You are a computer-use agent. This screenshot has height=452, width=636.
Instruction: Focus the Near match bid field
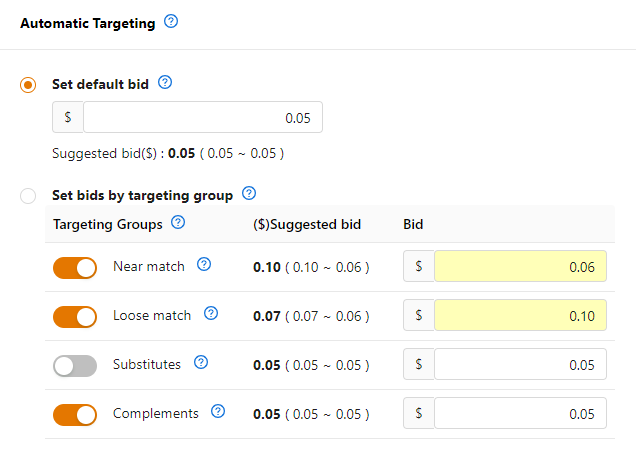pos(520,266)
